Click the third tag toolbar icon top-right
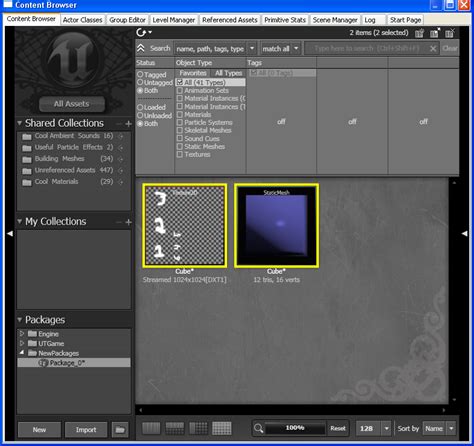The height and width of the screenshot is (446, 474). coord(450,33)
